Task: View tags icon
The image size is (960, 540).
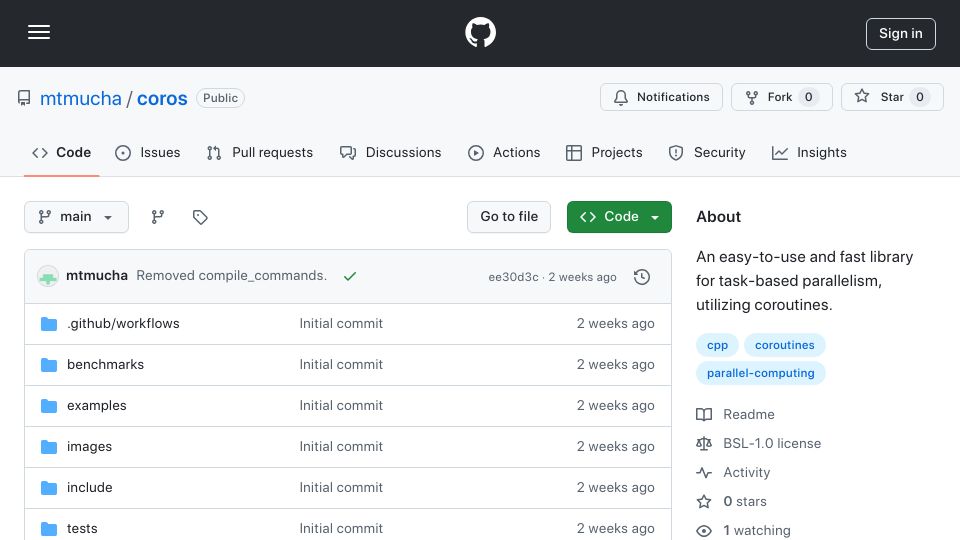Action: tap(200, 217)
